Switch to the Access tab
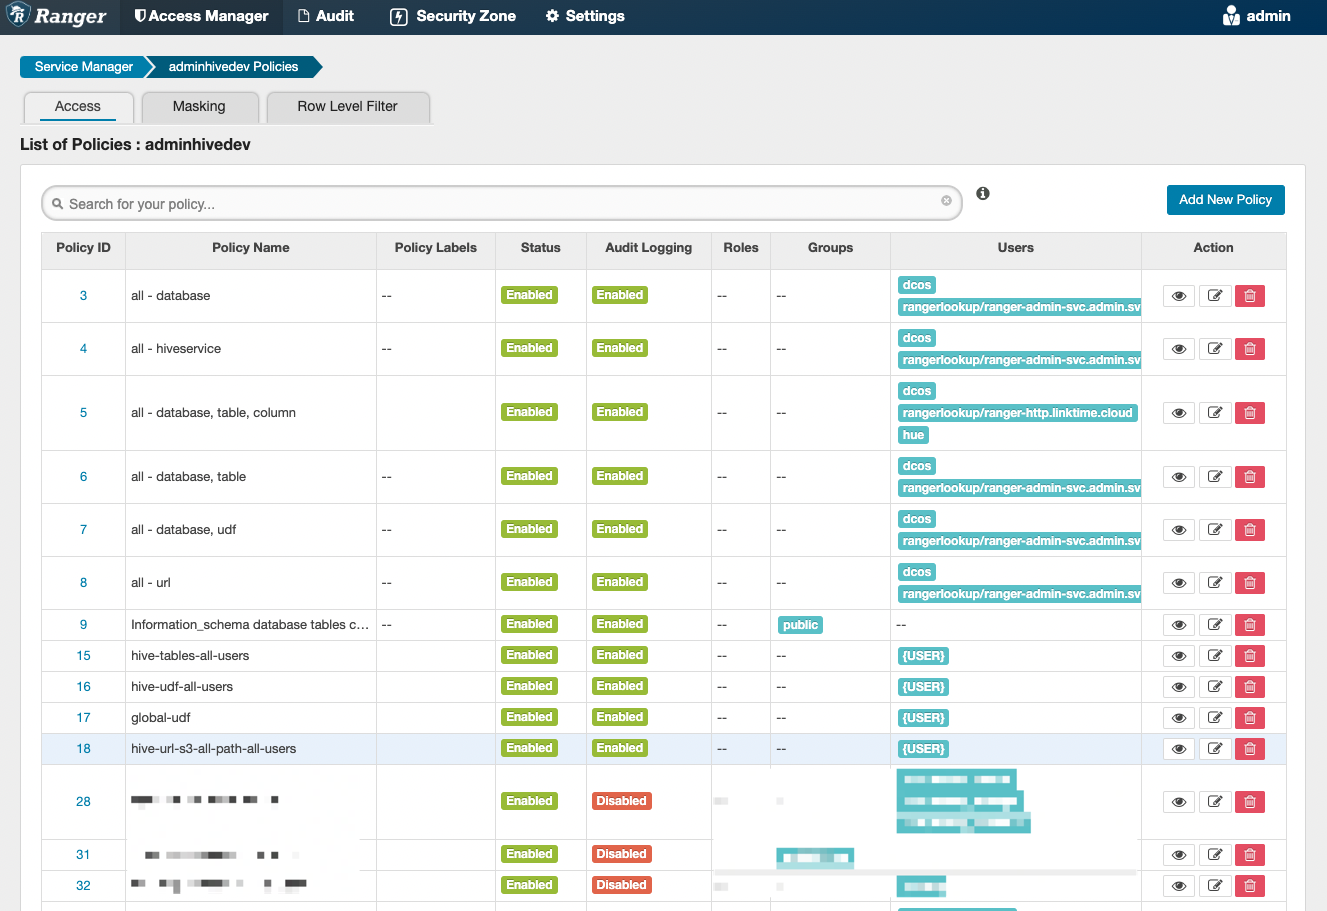1327x911 pixels. [x=78, y=107]
